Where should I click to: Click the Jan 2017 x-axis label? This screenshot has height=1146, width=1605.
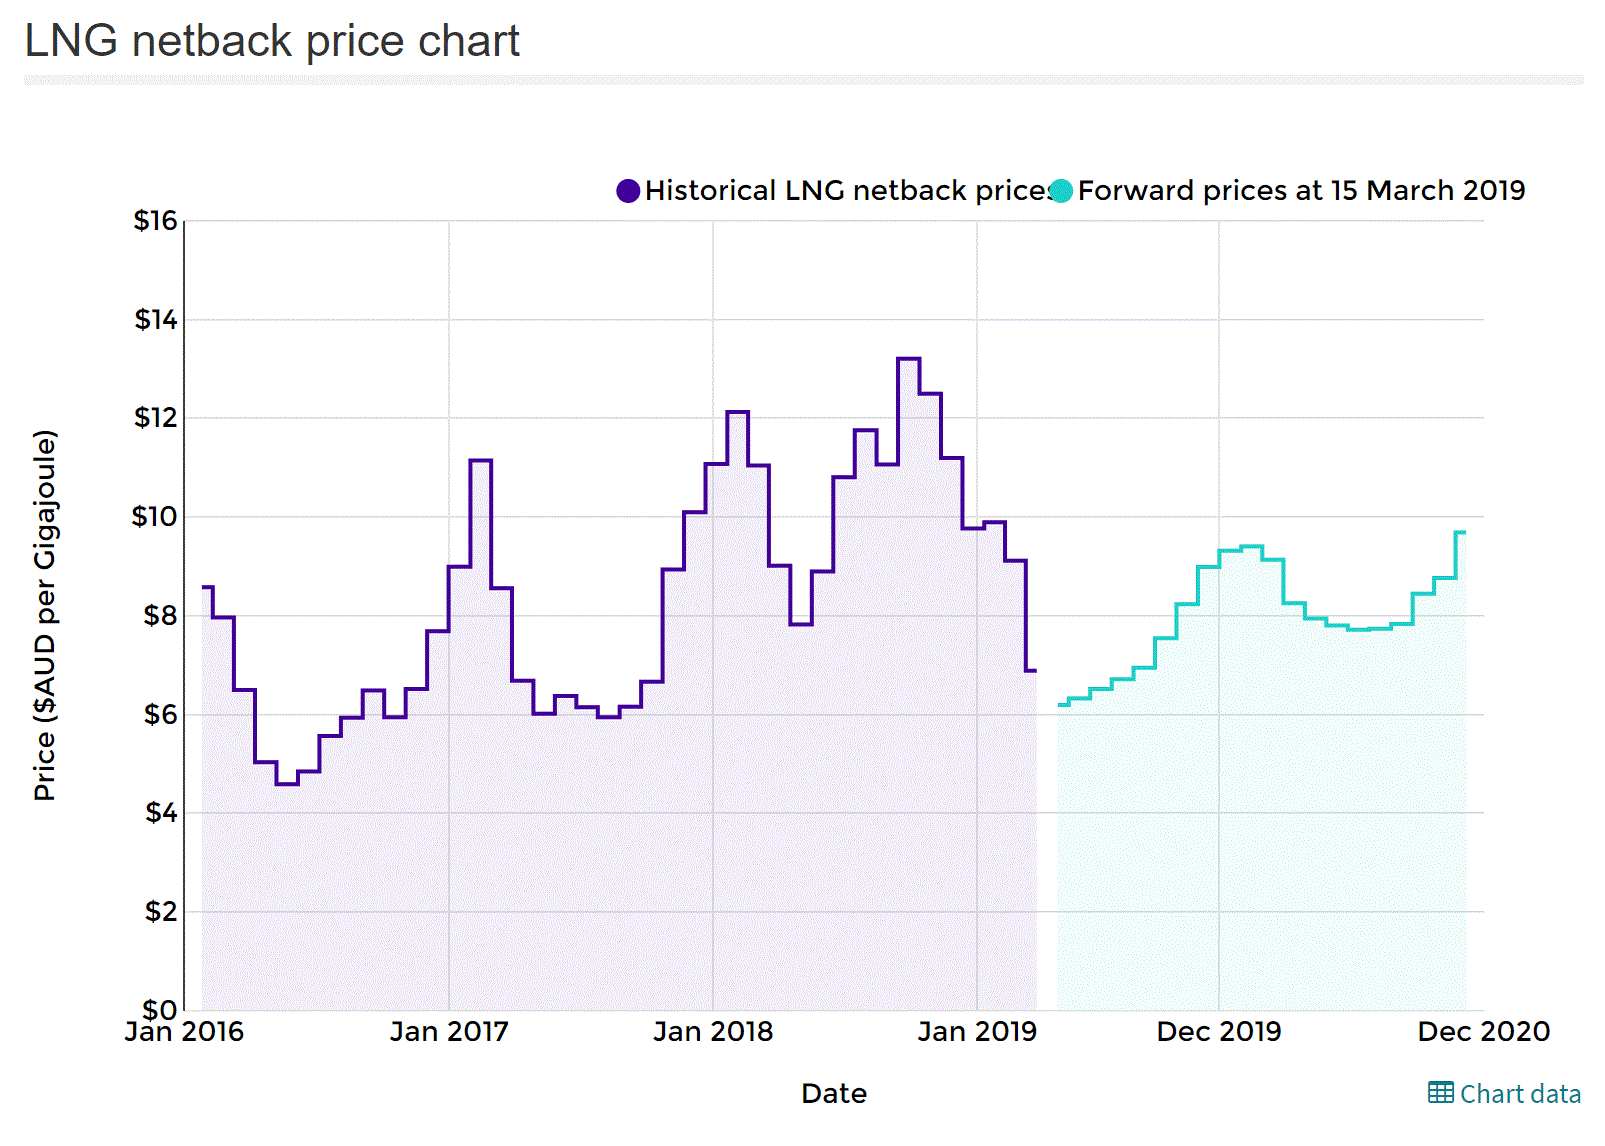[449, 1032]
